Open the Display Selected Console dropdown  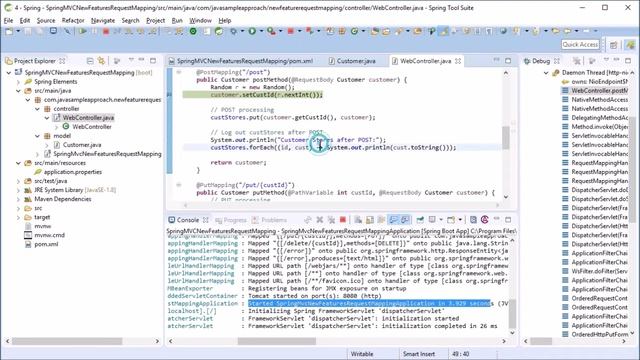pos(441,220)
